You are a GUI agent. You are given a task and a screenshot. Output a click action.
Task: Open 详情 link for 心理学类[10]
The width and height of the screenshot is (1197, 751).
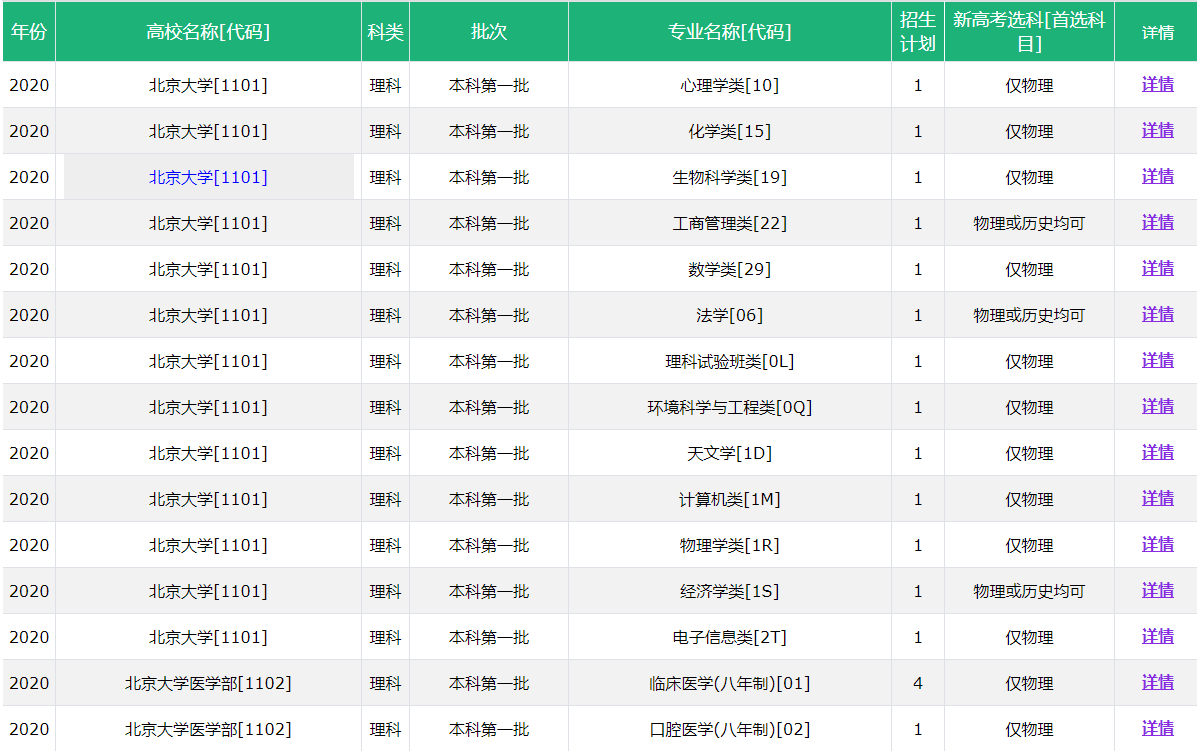pyautogui.click(x=1157, y=85)
